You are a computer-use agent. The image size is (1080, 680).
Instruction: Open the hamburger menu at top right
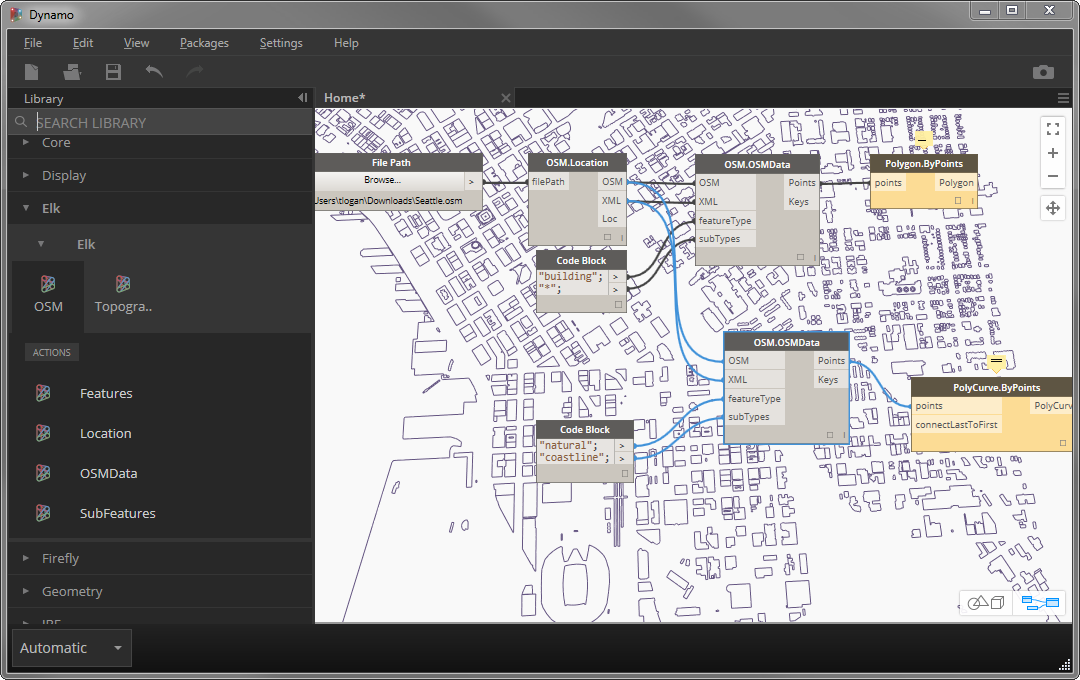pyautogui.click(x=1062, y=97)
